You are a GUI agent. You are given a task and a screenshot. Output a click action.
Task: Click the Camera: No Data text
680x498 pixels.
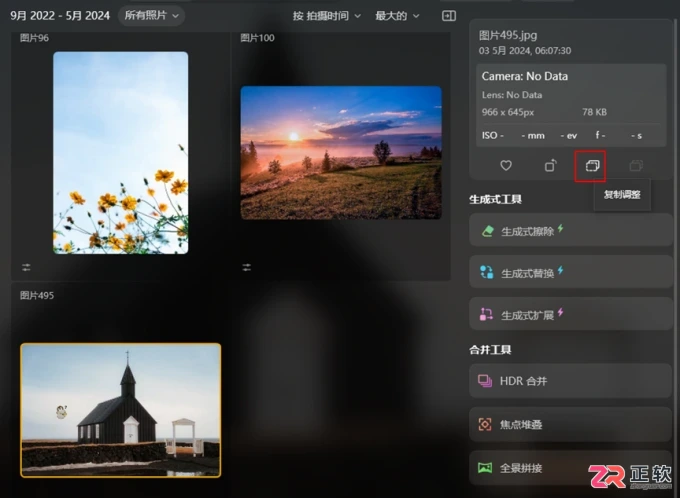pyautogui.click(x=524, y=76)
